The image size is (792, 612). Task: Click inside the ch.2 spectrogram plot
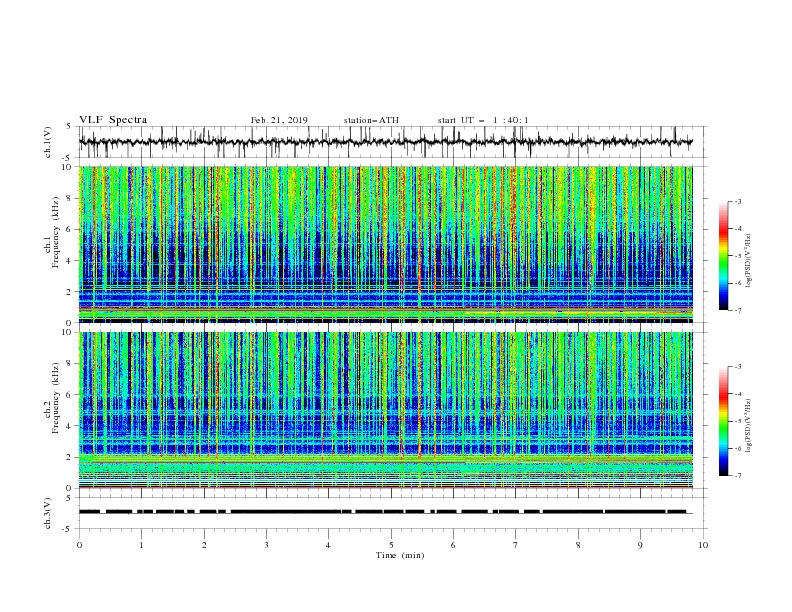point(386,410)
